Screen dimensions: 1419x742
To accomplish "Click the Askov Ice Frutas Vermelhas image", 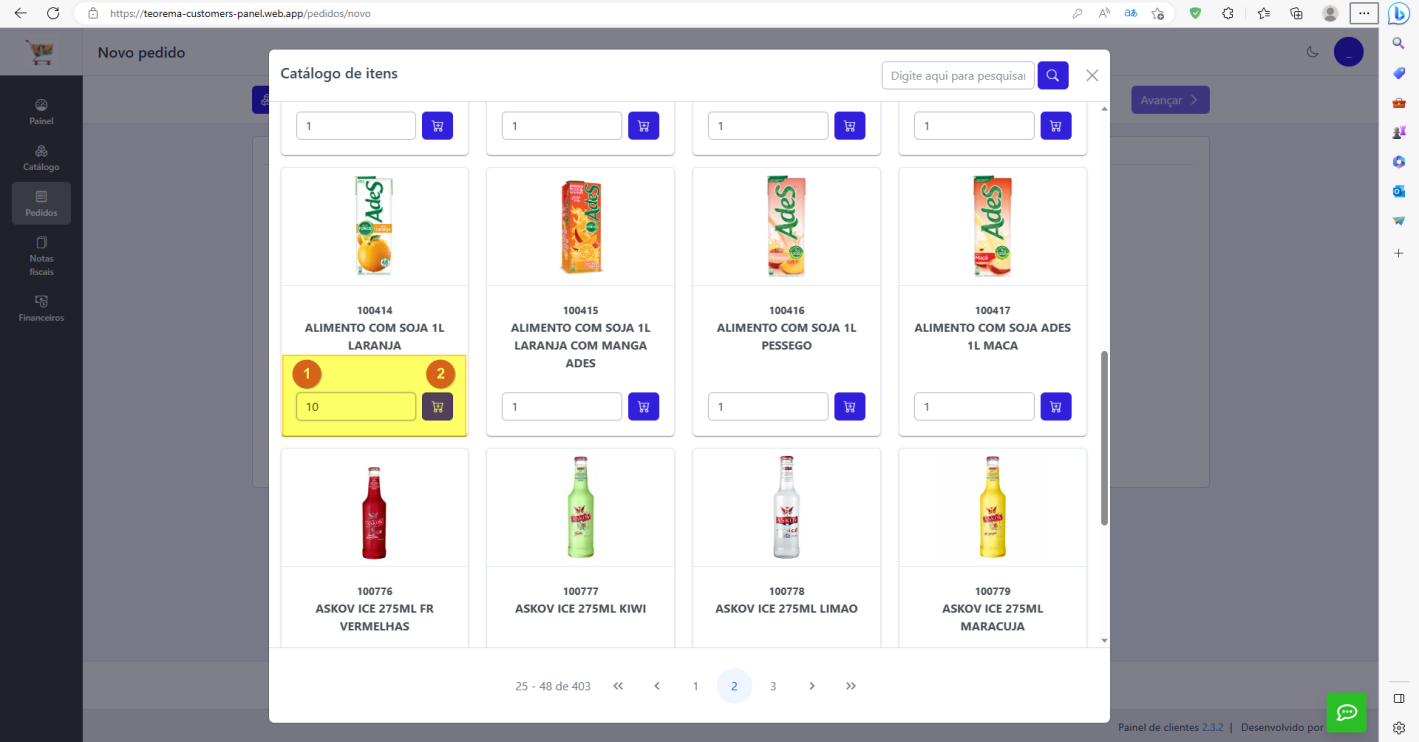I will tap(374, 512).
